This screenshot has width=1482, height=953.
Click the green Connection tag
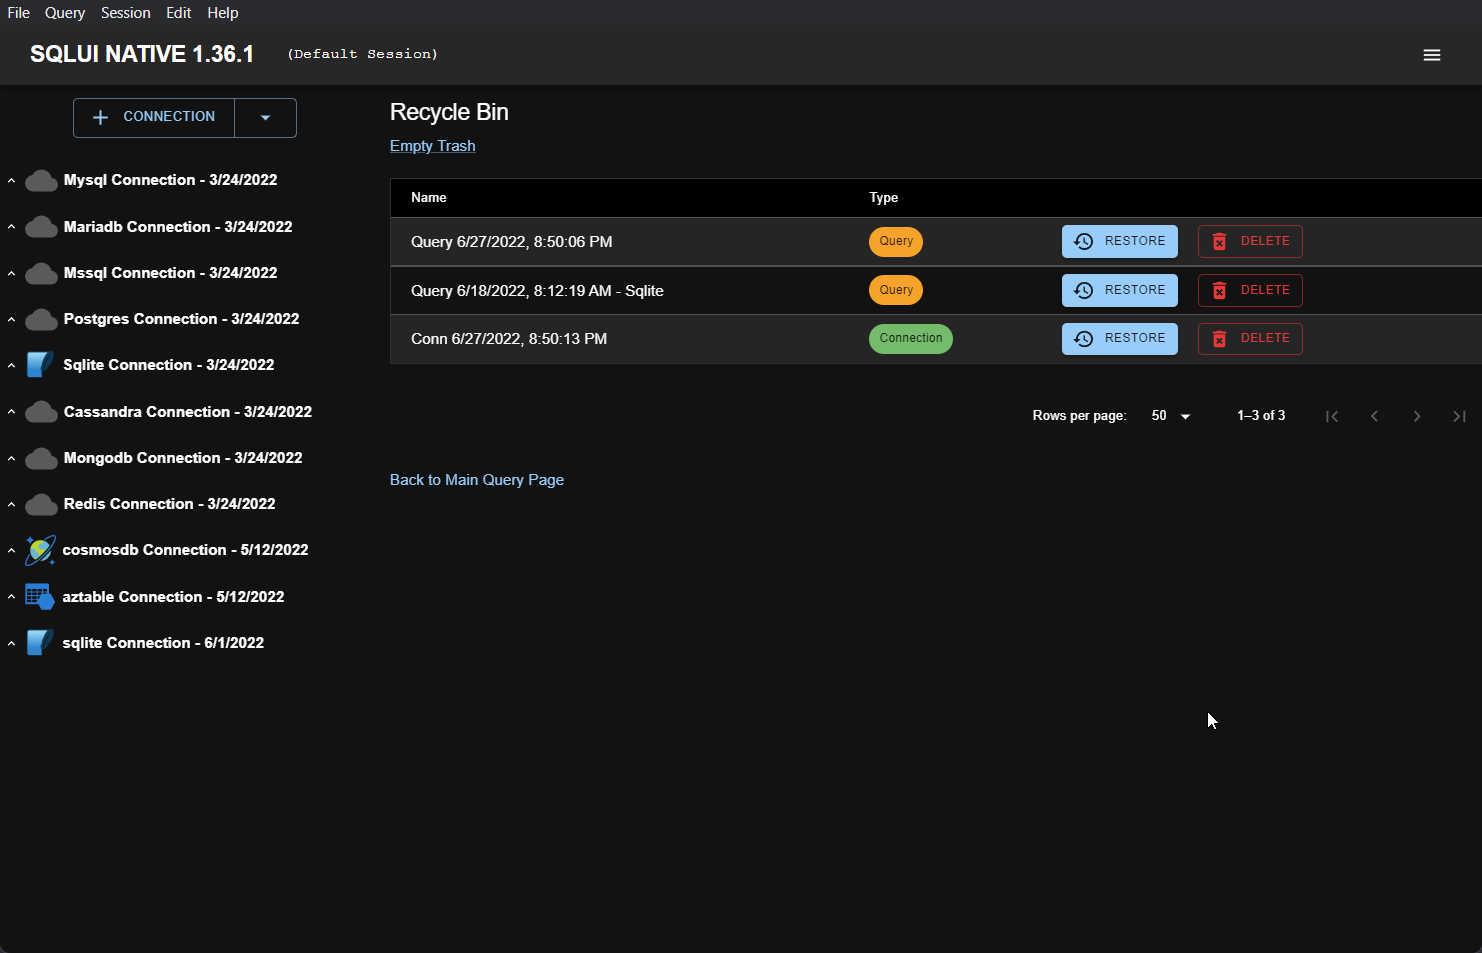pyautogui.click(x=911, y=338)
